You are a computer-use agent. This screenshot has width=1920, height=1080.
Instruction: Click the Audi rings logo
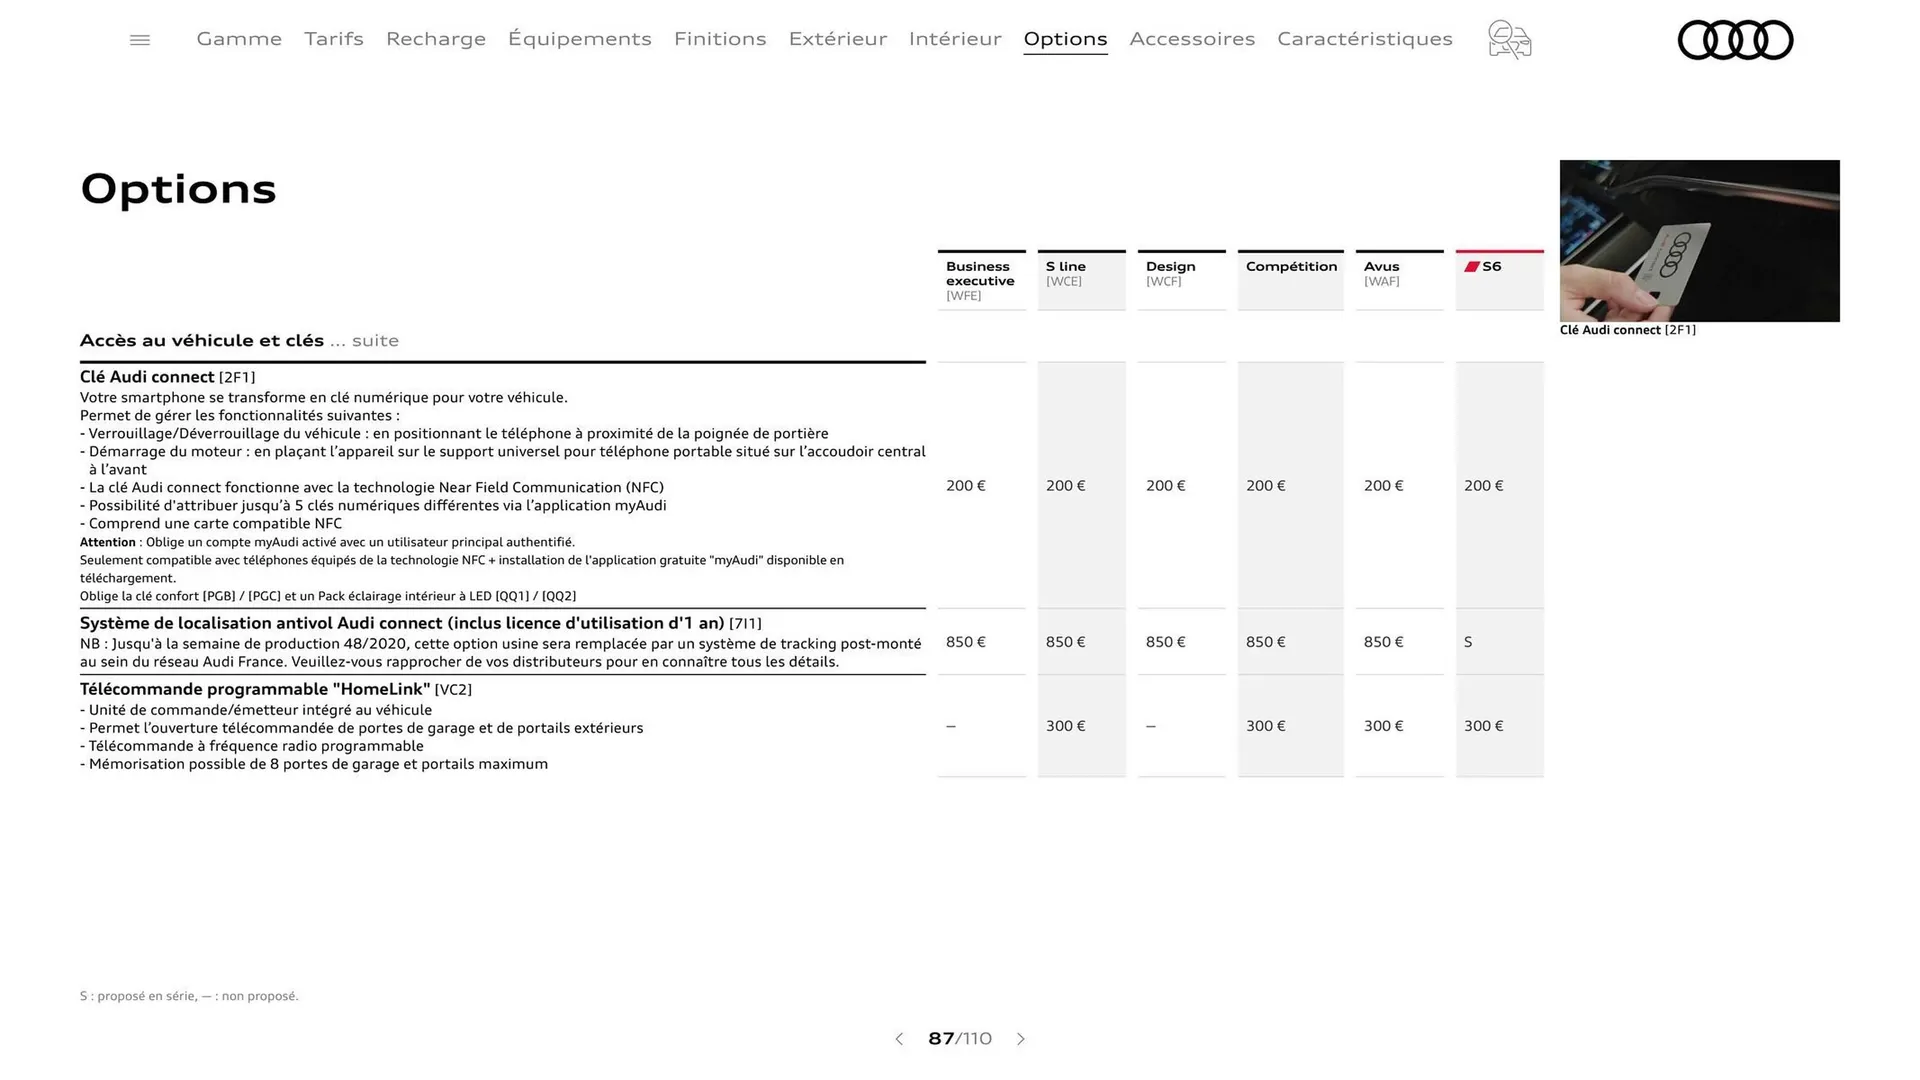1735,40
